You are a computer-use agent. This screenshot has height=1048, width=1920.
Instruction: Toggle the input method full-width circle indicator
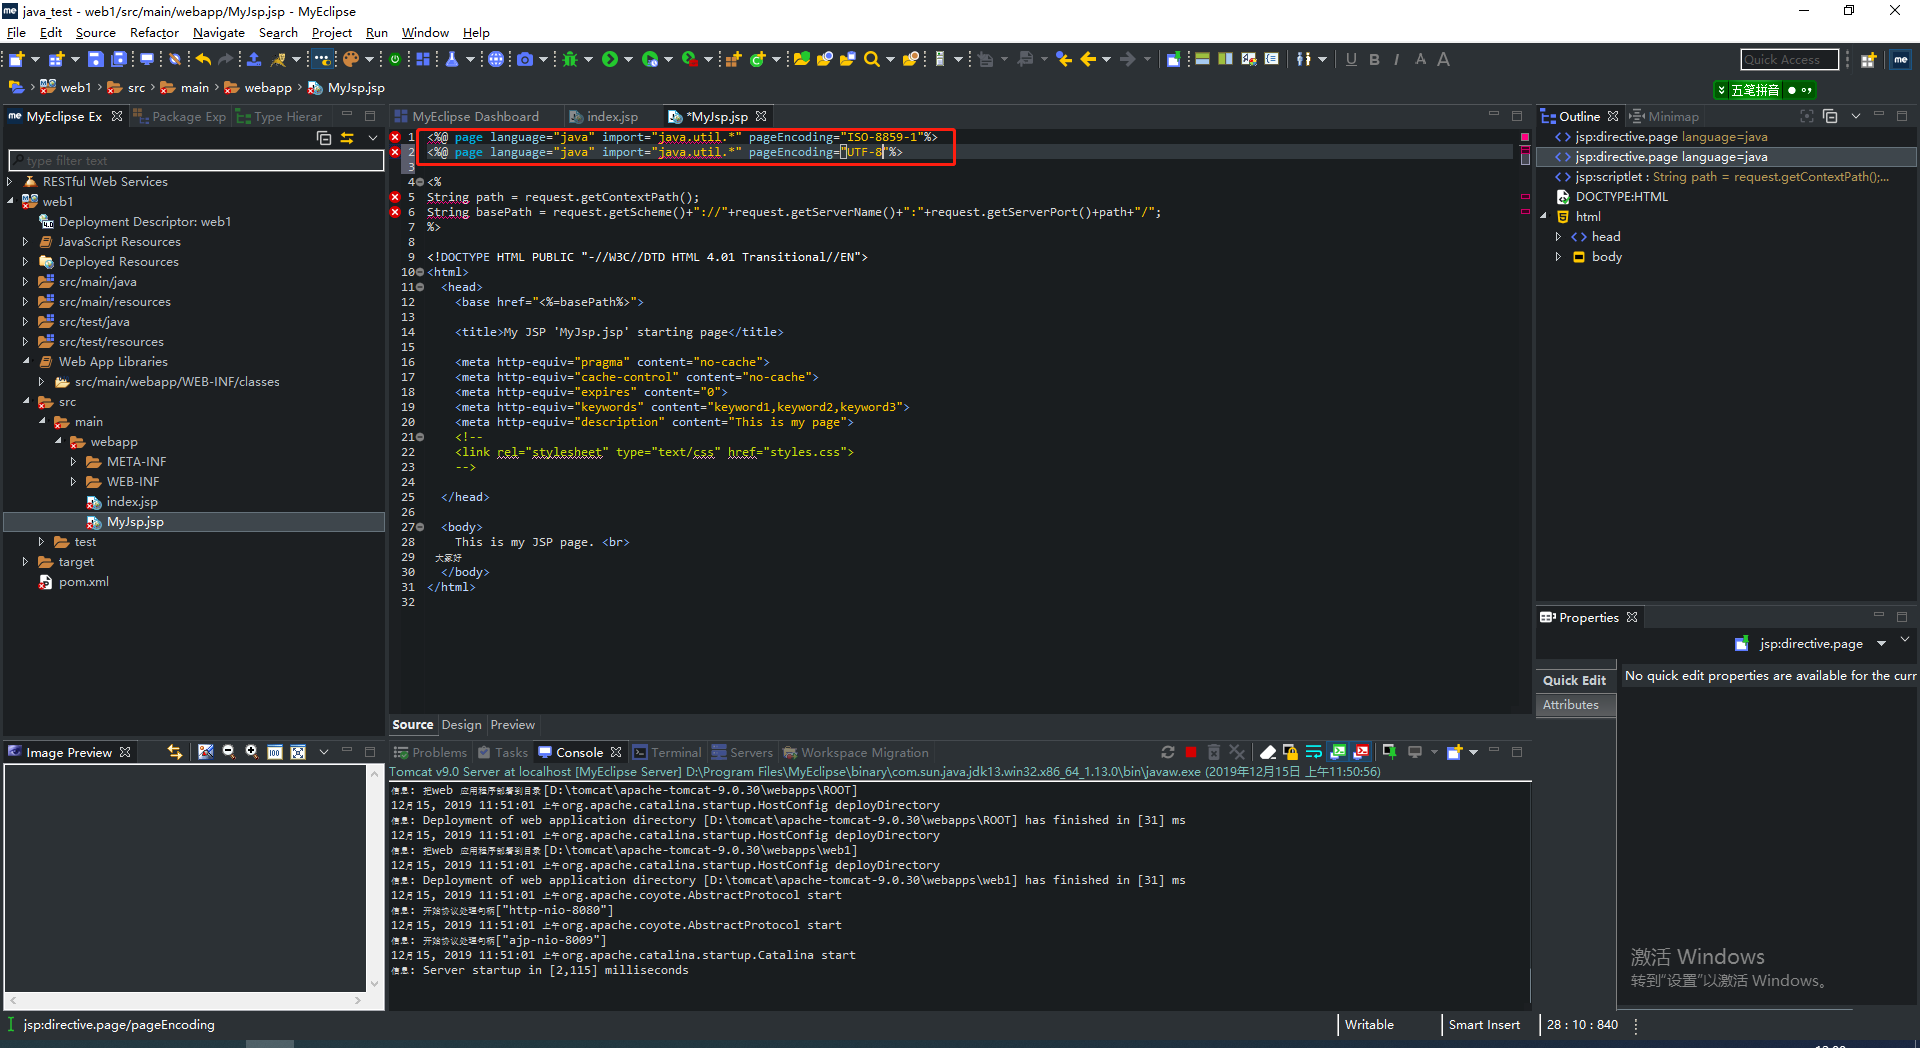[1792, 90]
